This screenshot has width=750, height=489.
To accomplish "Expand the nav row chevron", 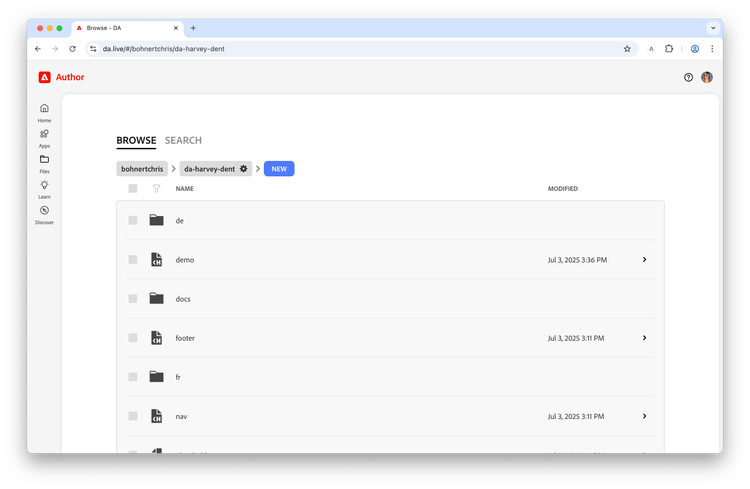I will click(x=644, y=416).
